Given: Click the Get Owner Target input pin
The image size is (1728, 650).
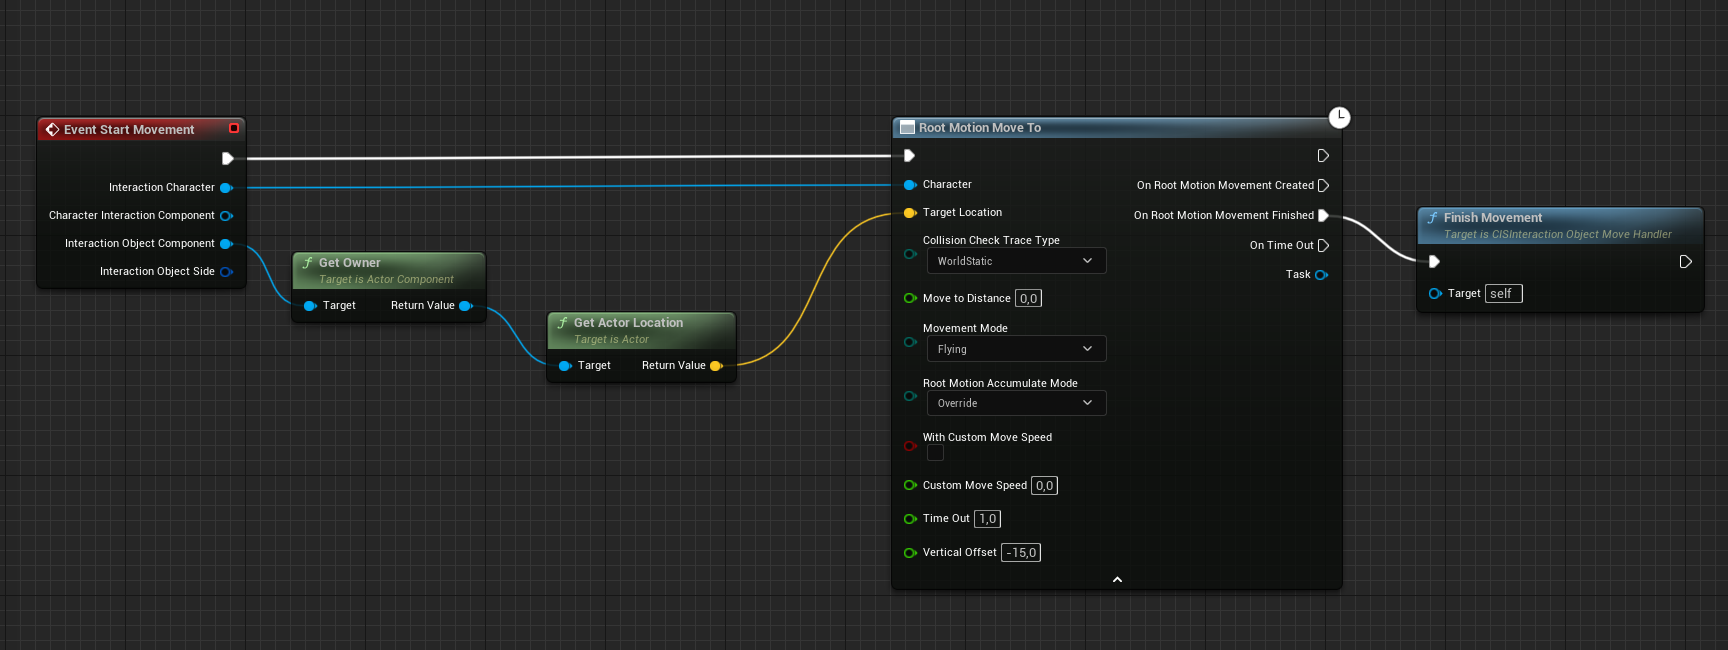Looking at the screenshot, I should pyautogui.click(x=310, y=306).
